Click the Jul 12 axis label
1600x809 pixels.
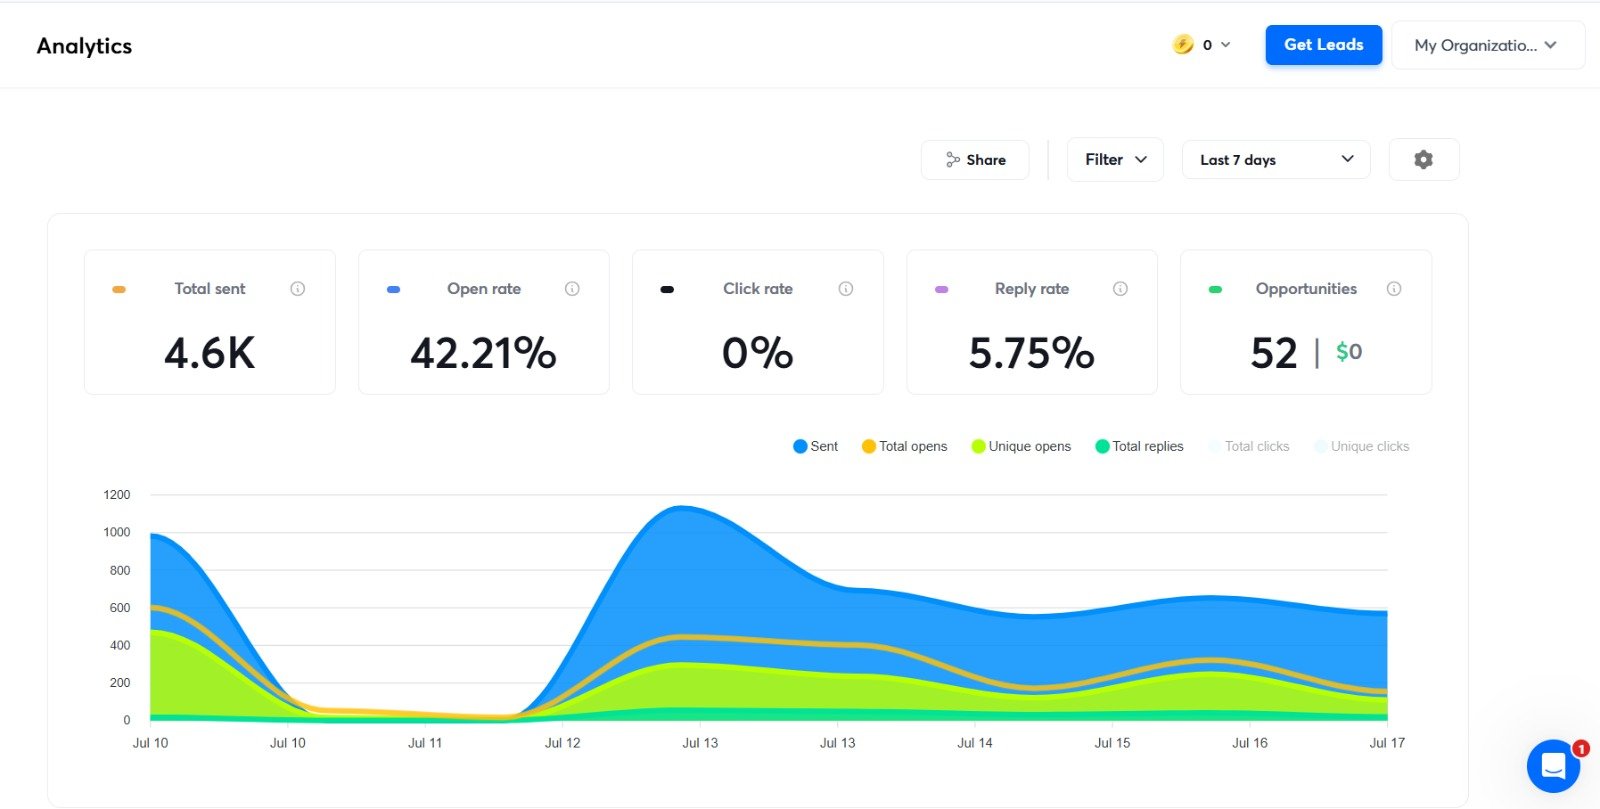tap(563, 743)
